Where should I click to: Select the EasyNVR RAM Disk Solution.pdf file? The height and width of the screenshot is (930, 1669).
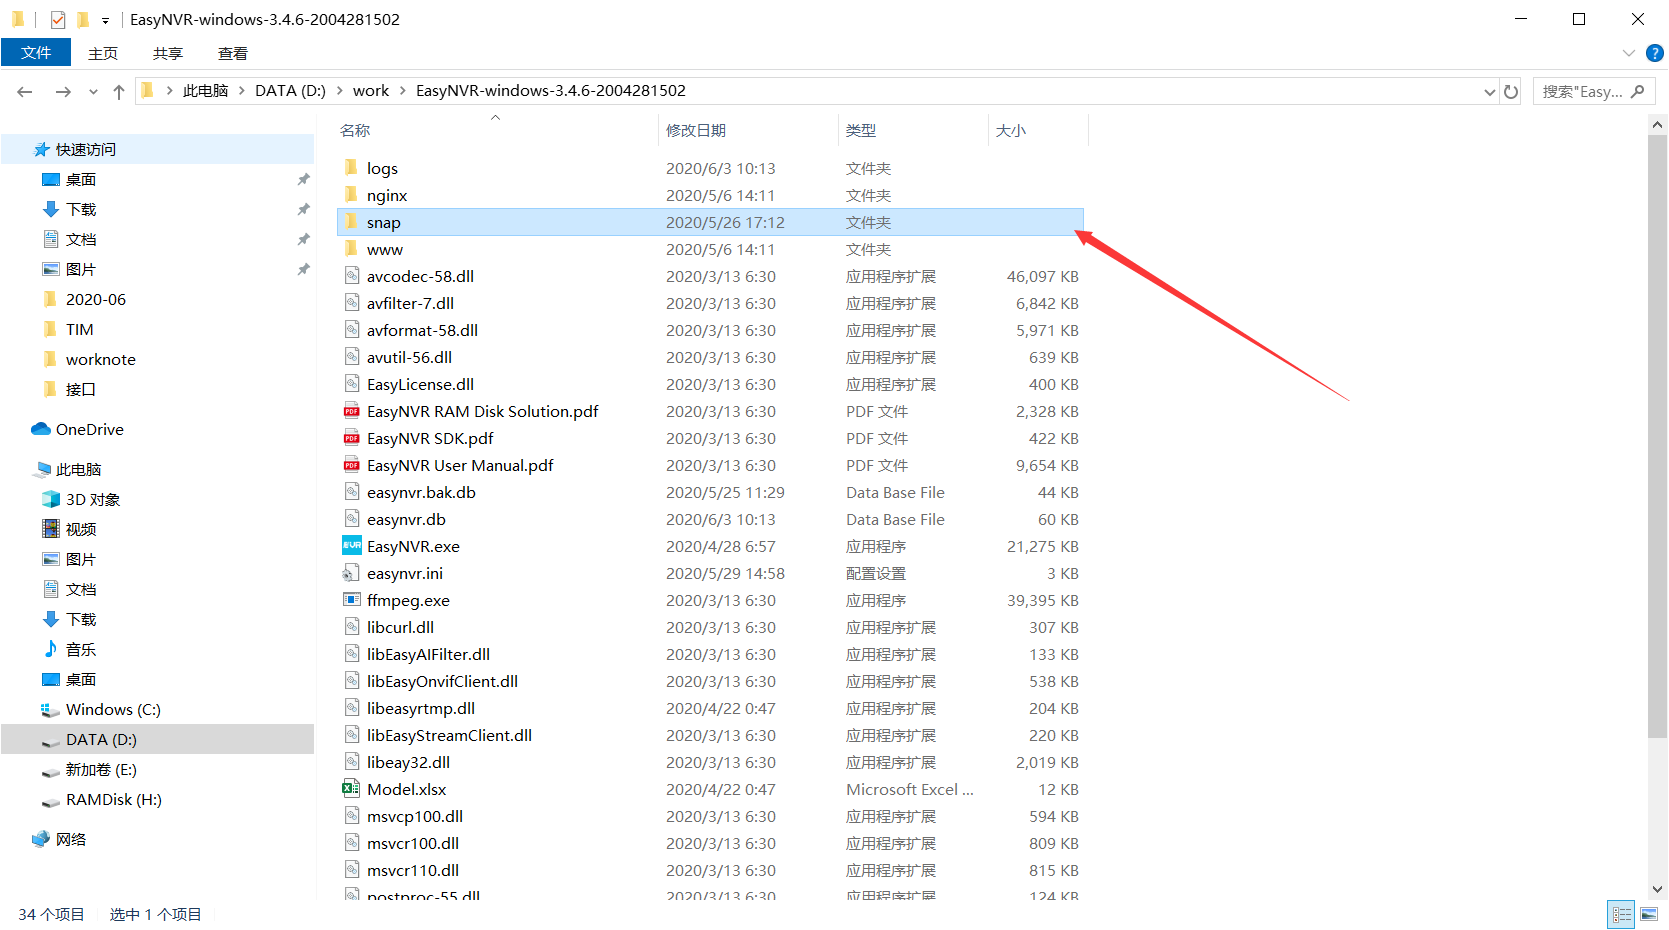(482, 411)
